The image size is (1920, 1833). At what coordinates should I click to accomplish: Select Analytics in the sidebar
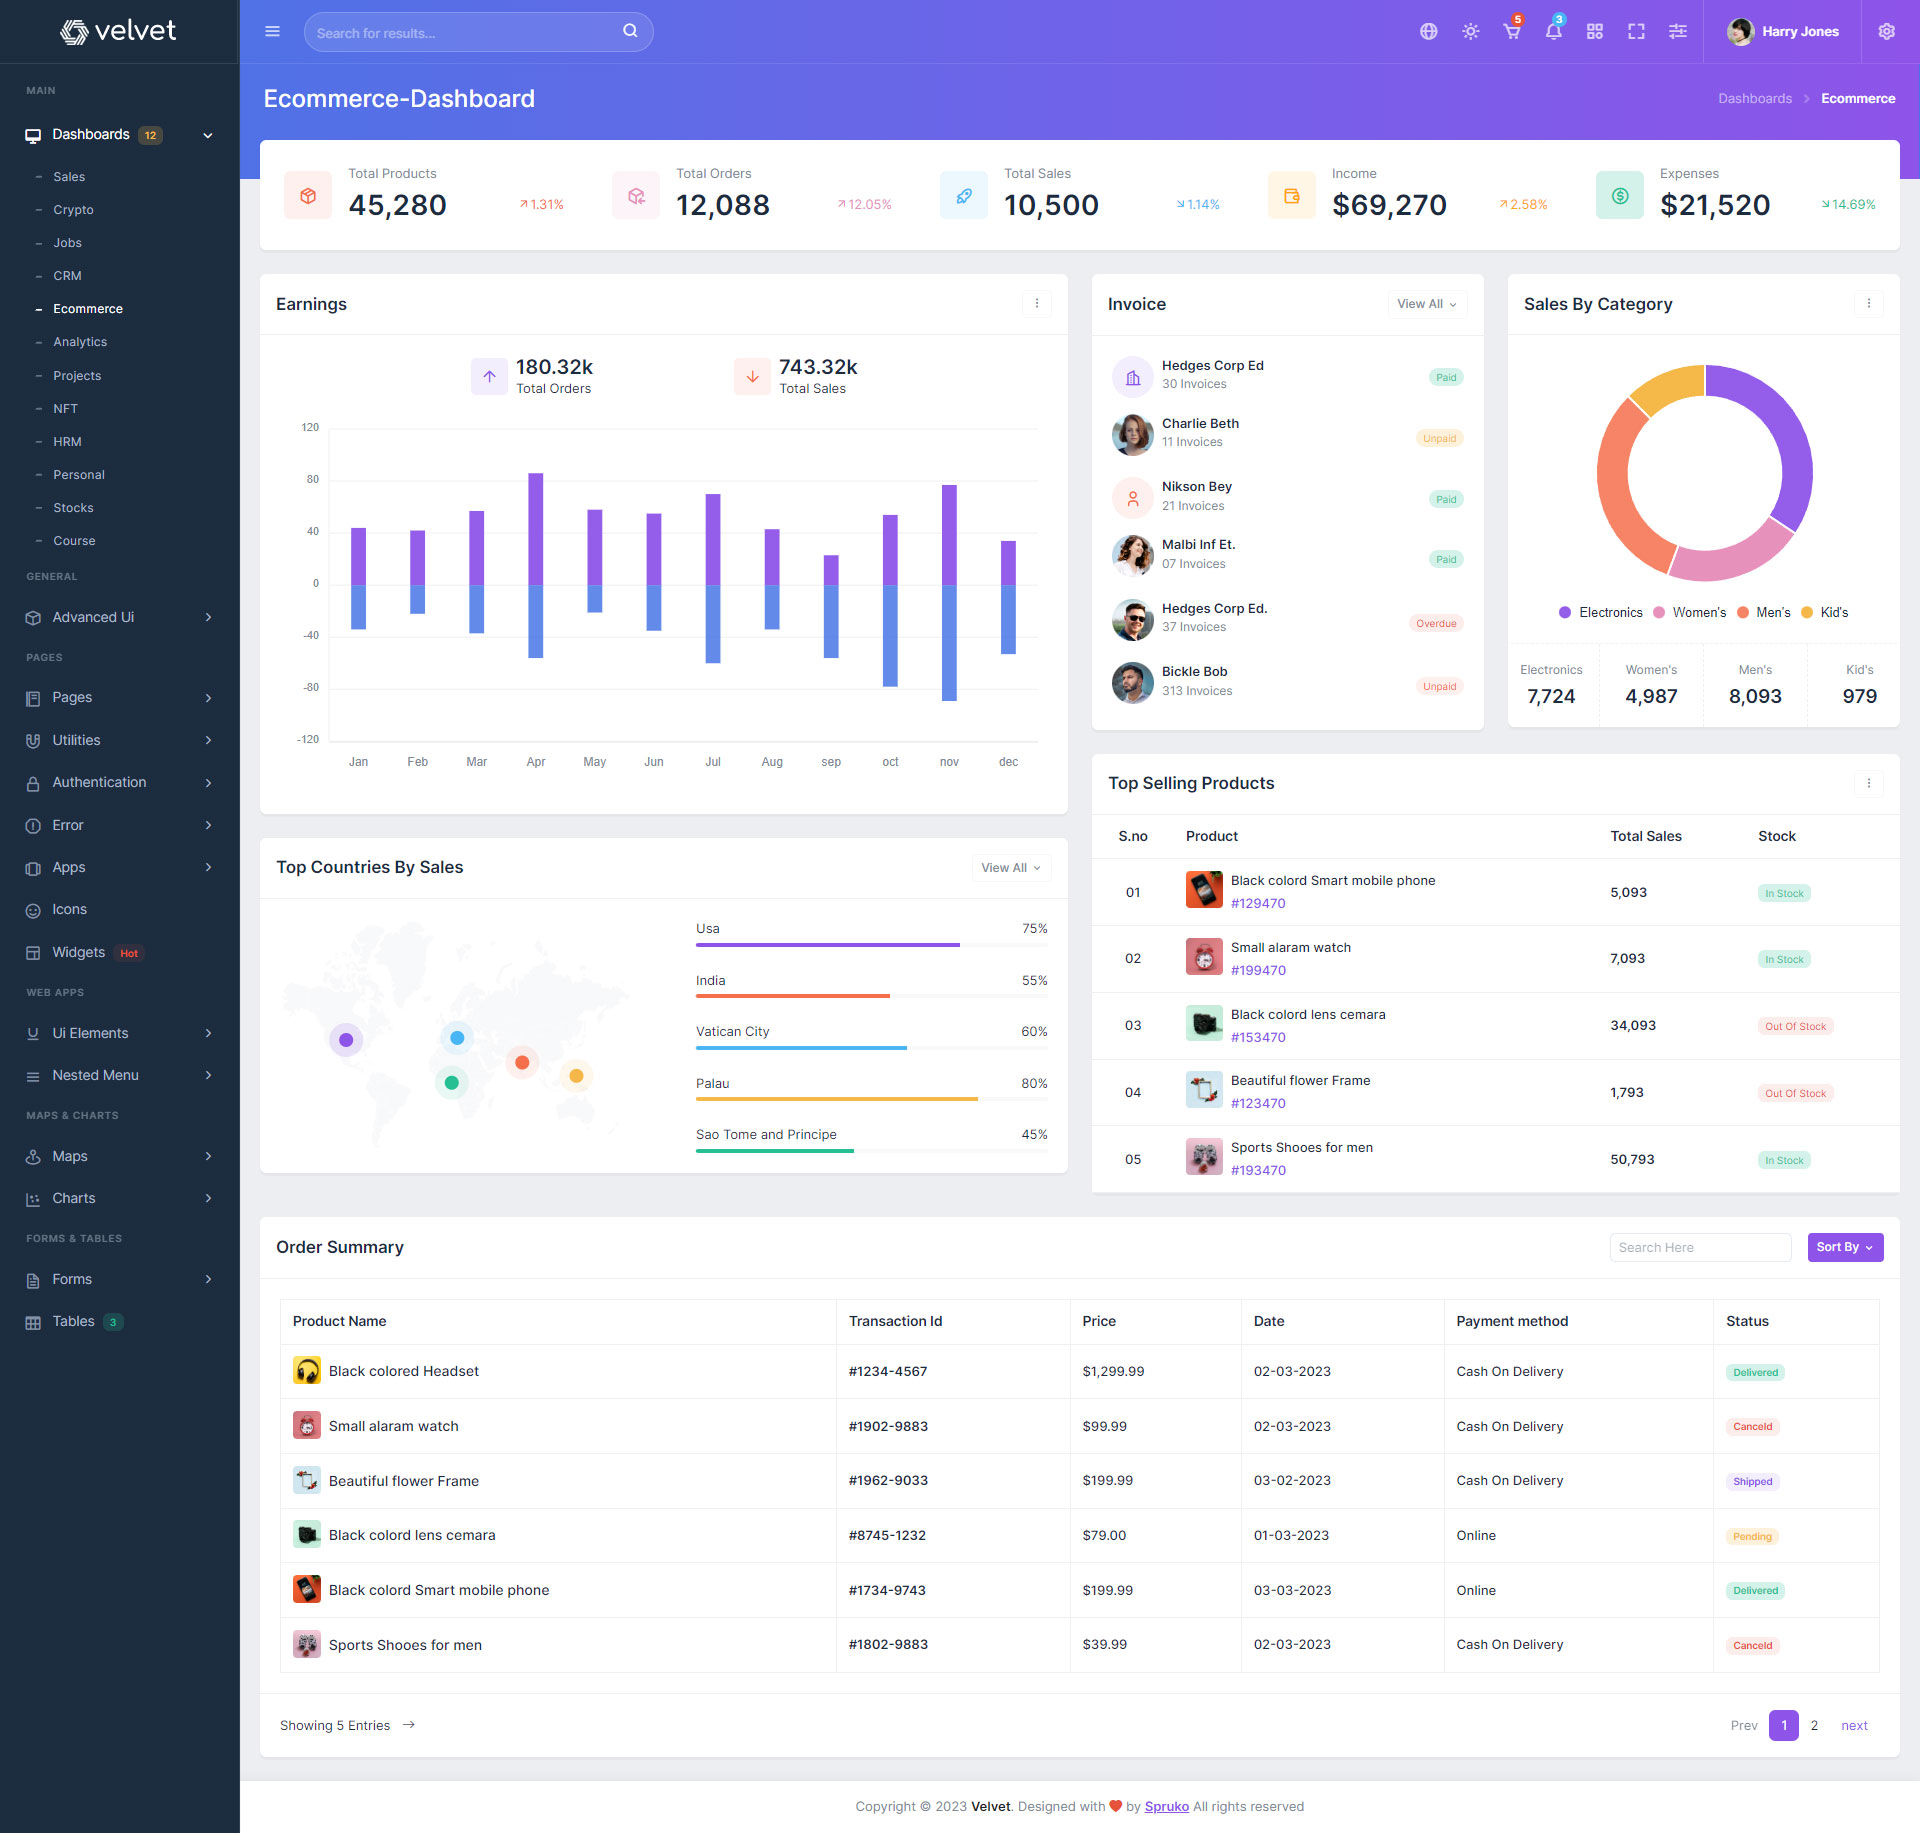(80, 342)
